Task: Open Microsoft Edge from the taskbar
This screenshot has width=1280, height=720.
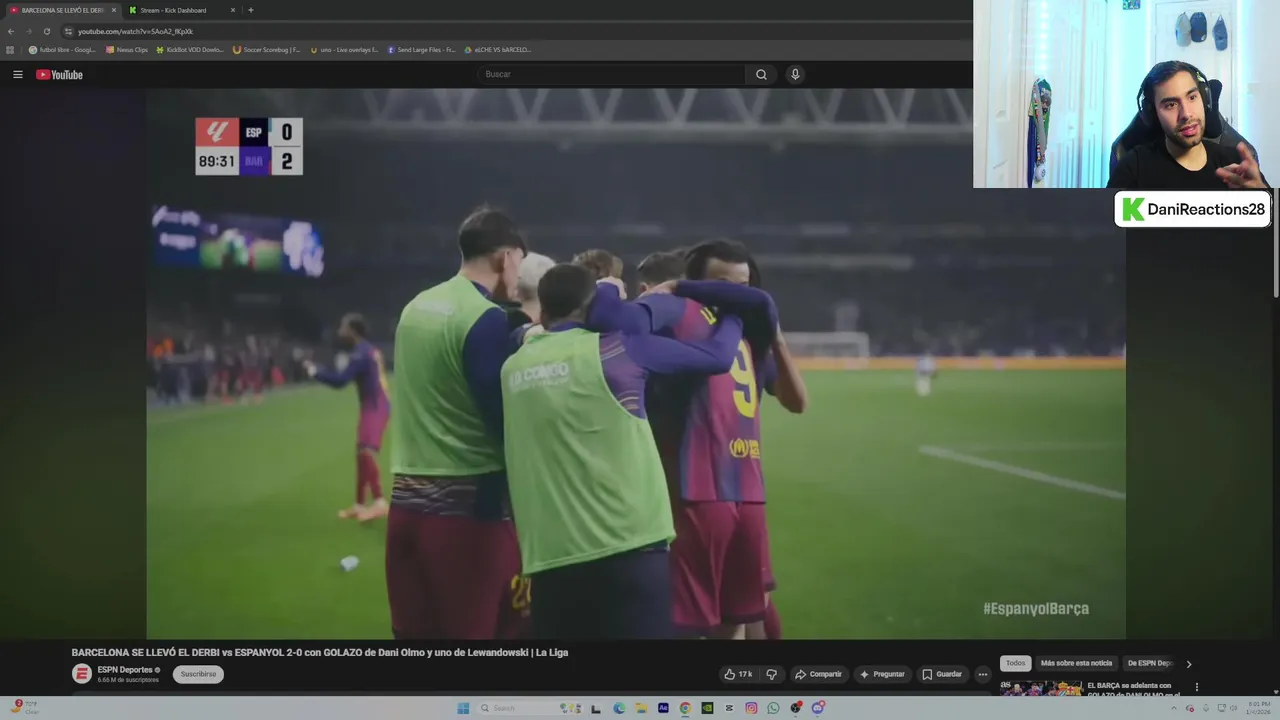Action: coord(619,708)
